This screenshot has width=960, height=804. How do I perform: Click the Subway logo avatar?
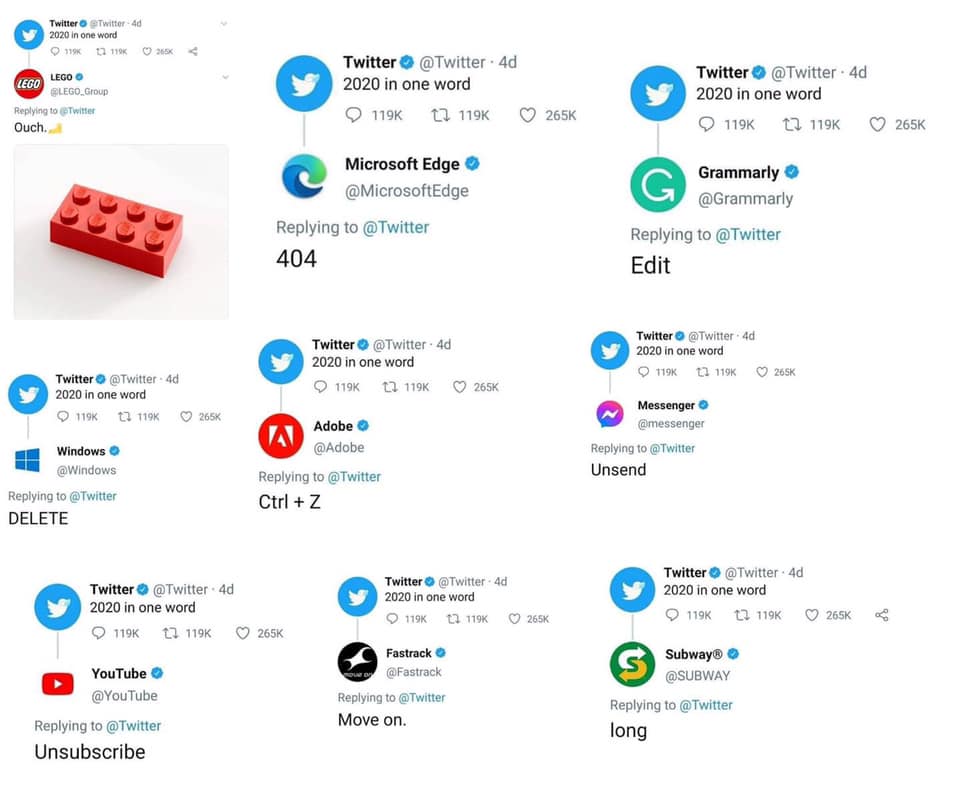tap(632, 665)
